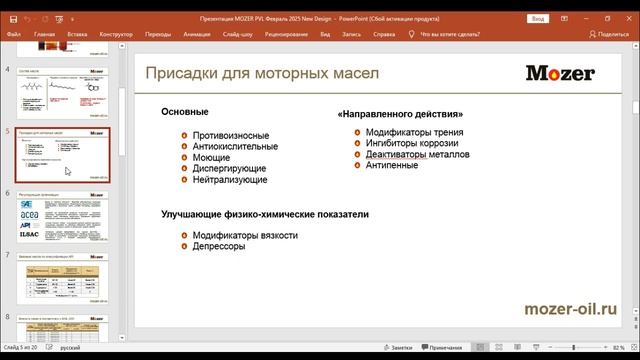640x360 pixels.
Task: Click the 'русский' language indicator
Action: click(x=70, y=348)
